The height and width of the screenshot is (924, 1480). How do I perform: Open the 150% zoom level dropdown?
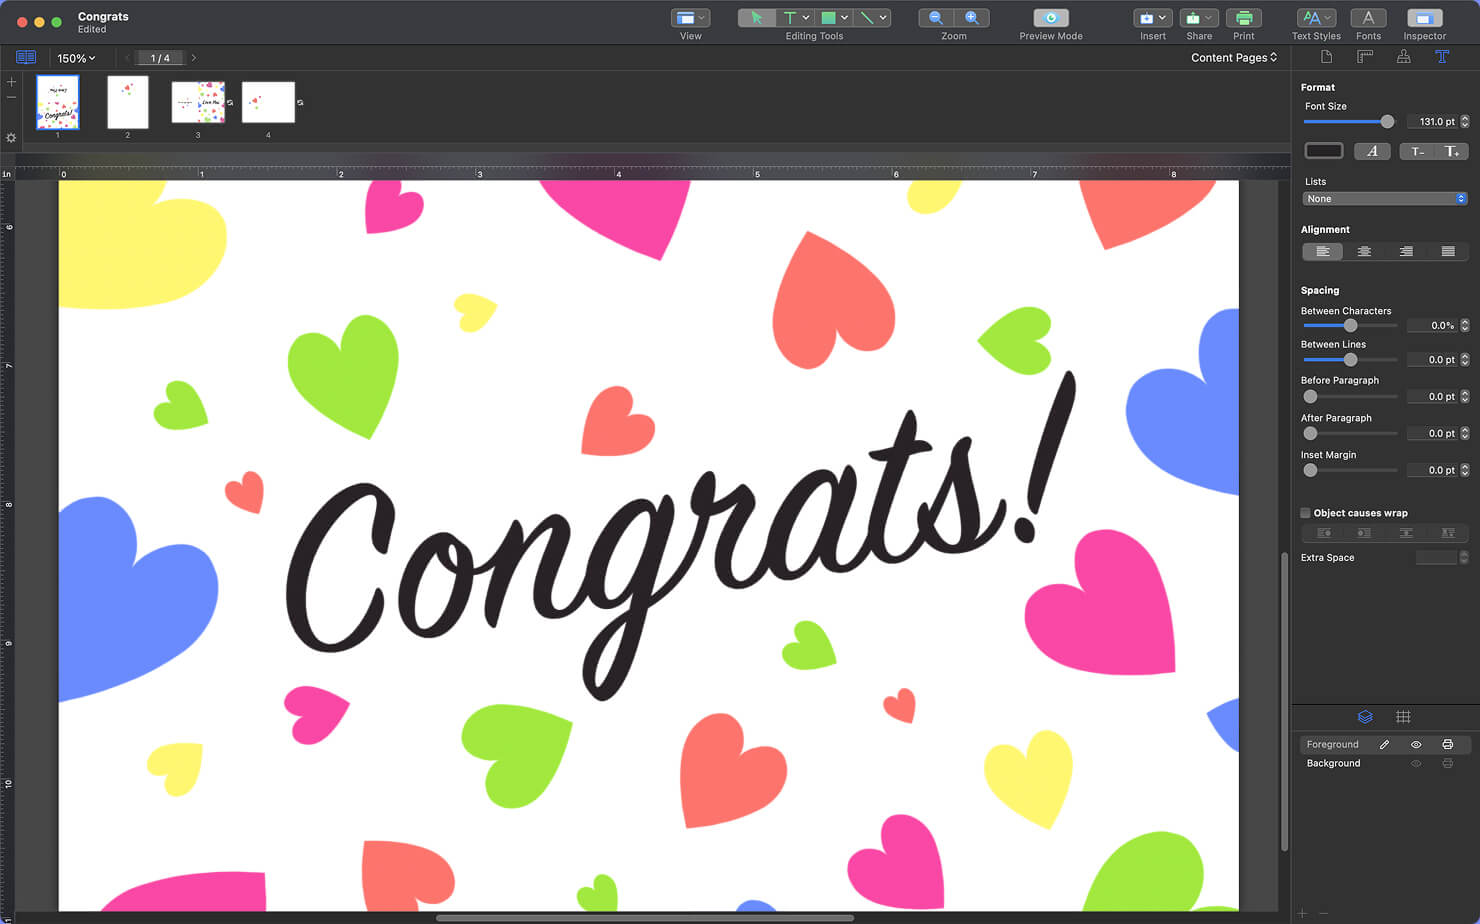[x=76, y=58]
